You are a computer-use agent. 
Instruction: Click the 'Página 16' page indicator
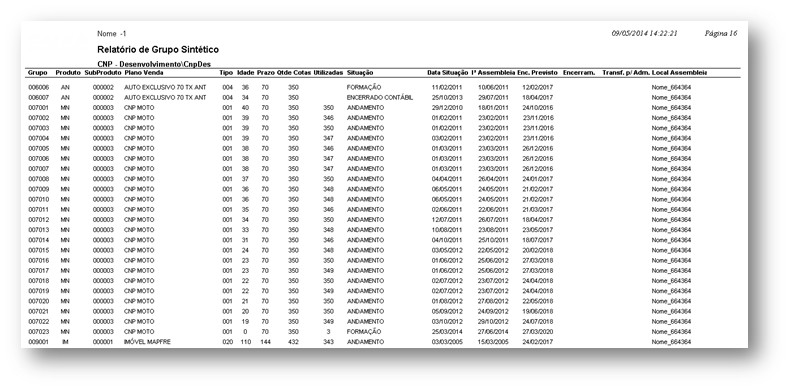pos(720,33)
